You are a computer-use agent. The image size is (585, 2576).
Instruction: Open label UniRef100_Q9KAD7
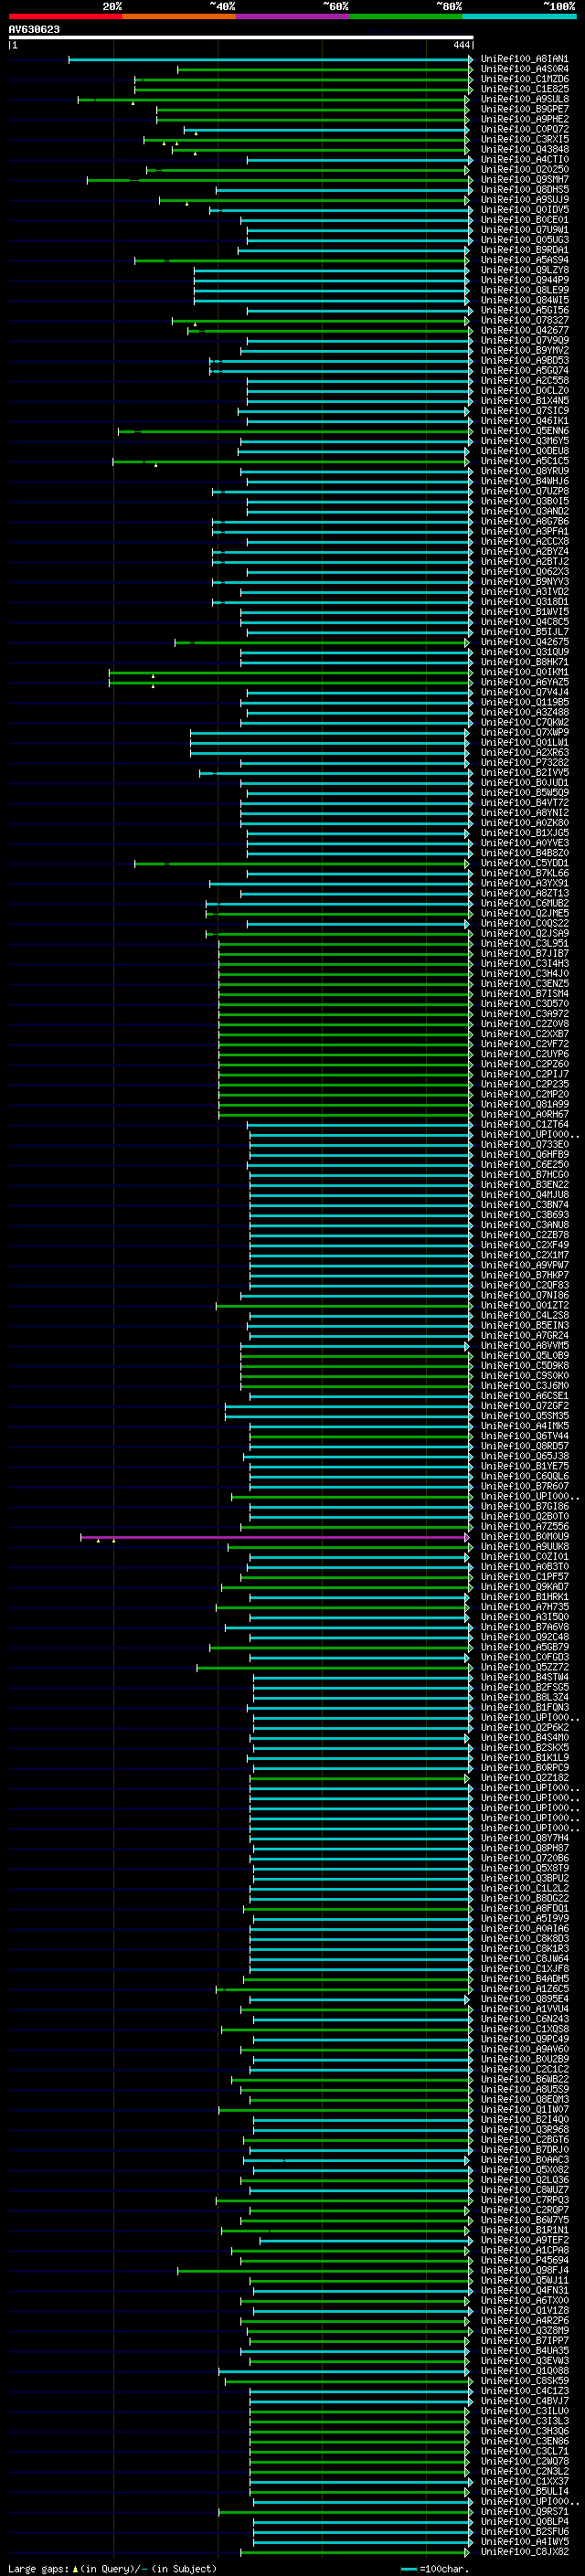524,1587
